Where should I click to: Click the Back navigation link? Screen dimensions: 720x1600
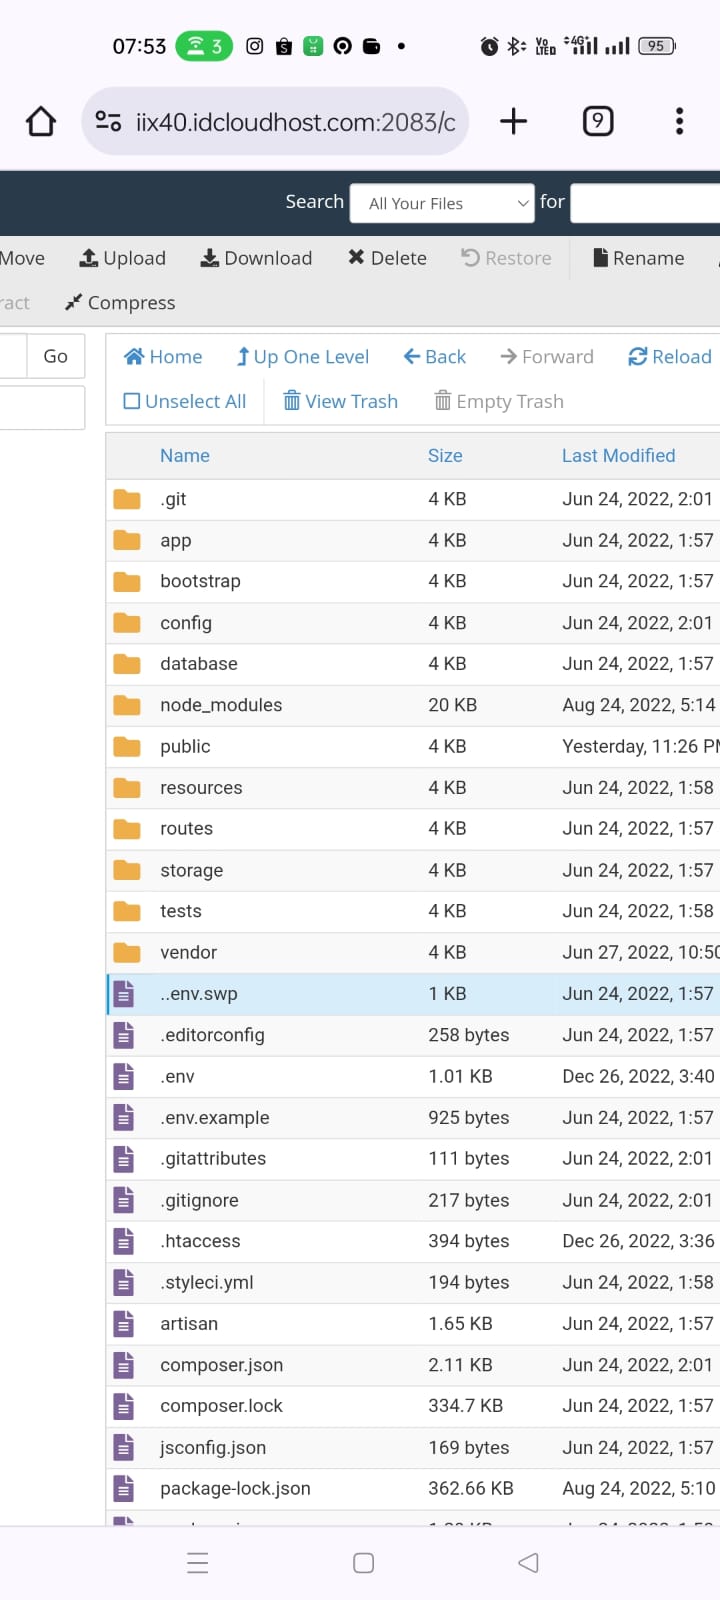[435, 357]
